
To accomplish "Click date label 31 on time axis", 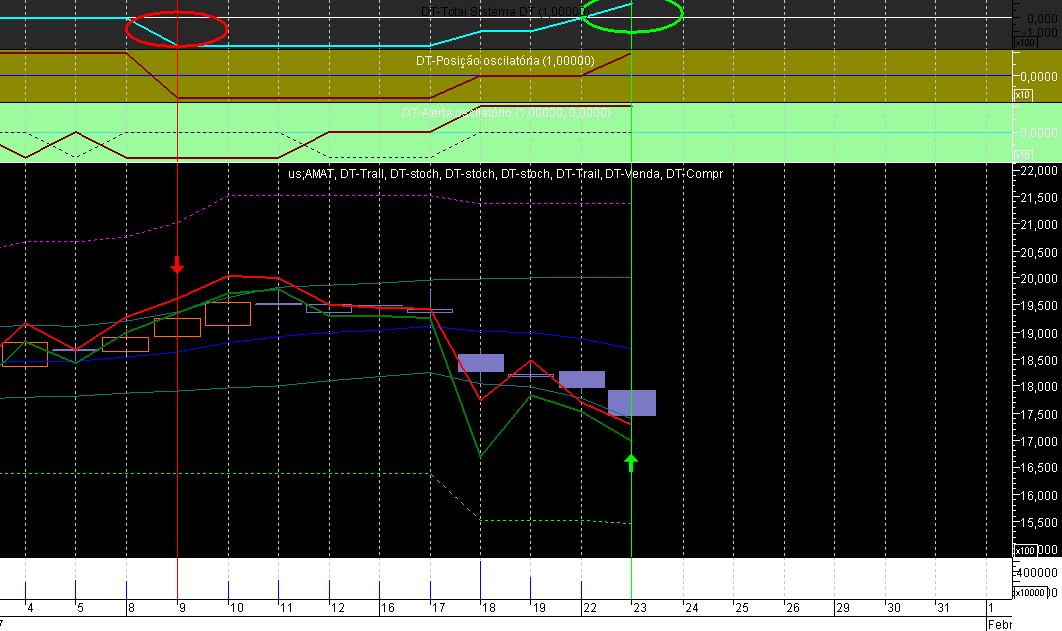I will (x=943, y=608).
